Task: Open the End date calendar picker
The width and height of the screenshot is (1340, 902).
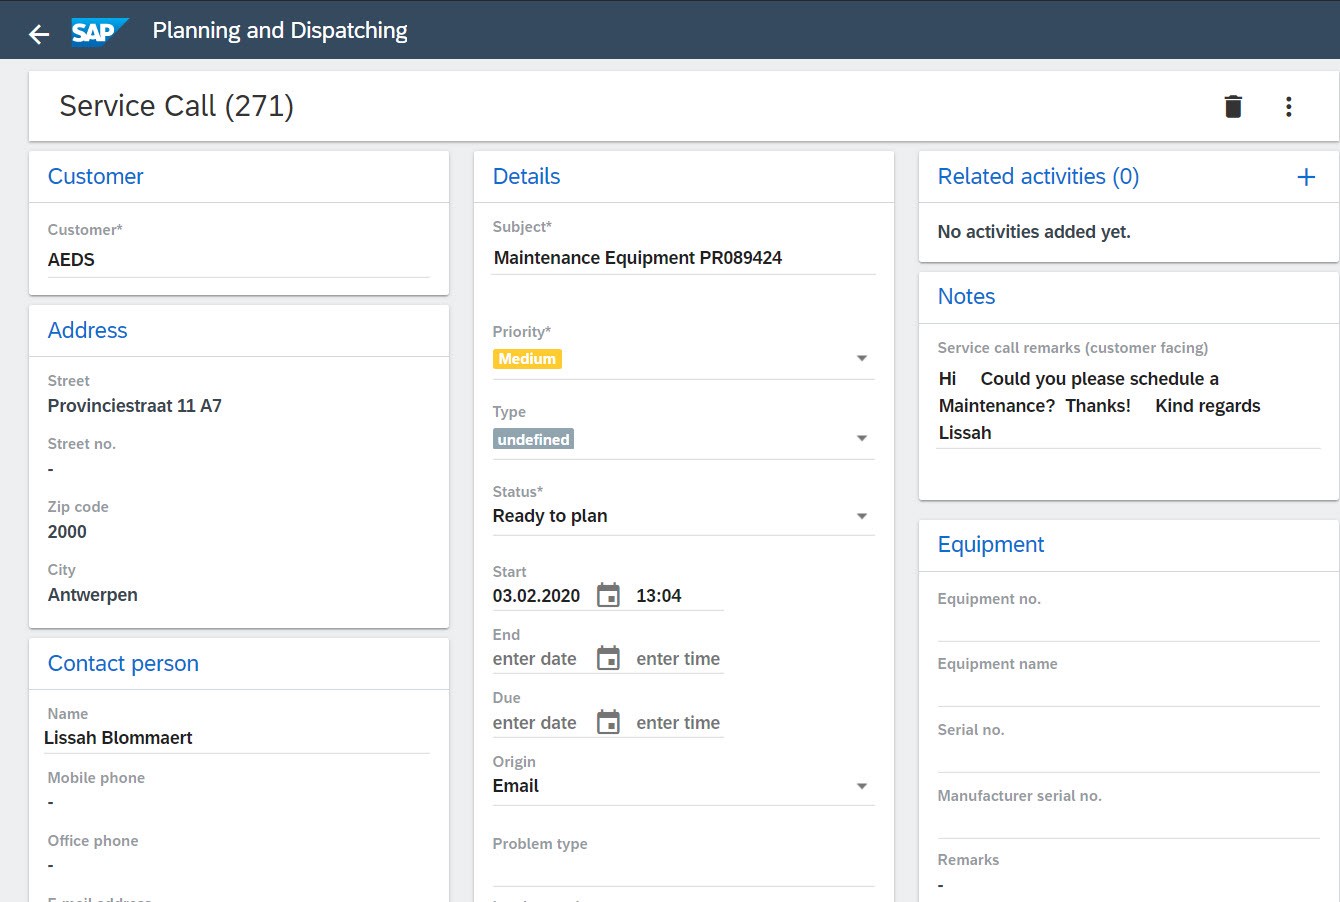Action: pyautogui.click(x=608, y=659)
